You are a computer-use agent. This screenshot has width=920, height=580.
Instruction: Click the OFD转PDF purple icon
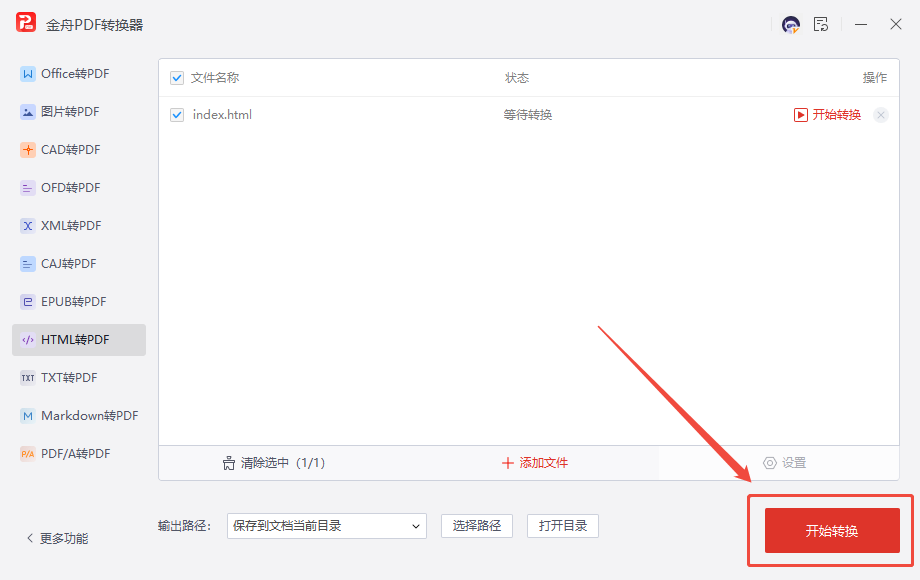click(x=28, y=188)
